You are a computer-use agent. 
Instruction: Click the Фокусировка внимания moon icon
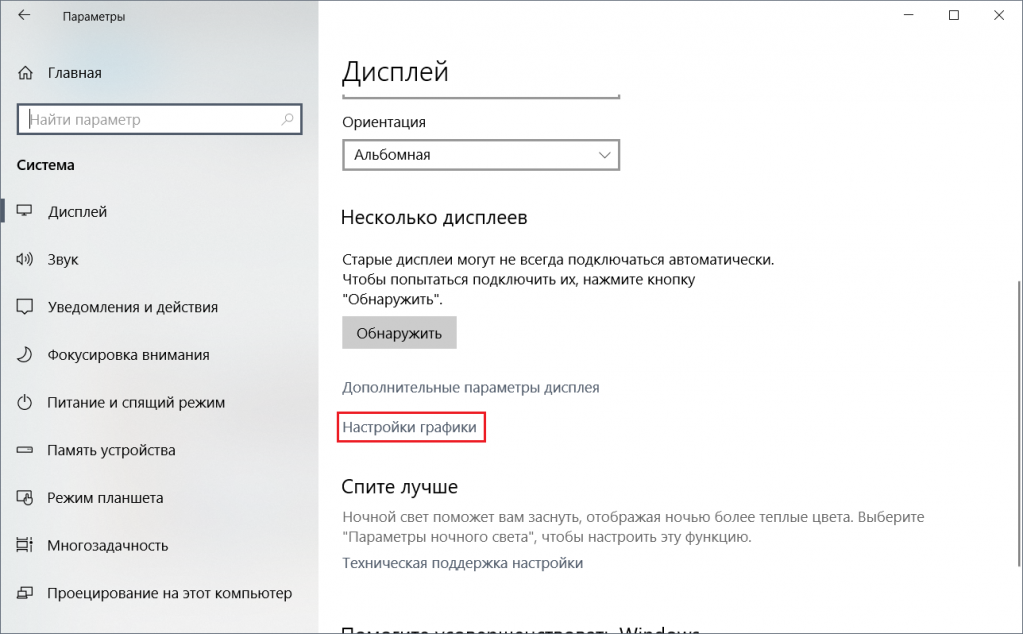(x=26, y=355)
